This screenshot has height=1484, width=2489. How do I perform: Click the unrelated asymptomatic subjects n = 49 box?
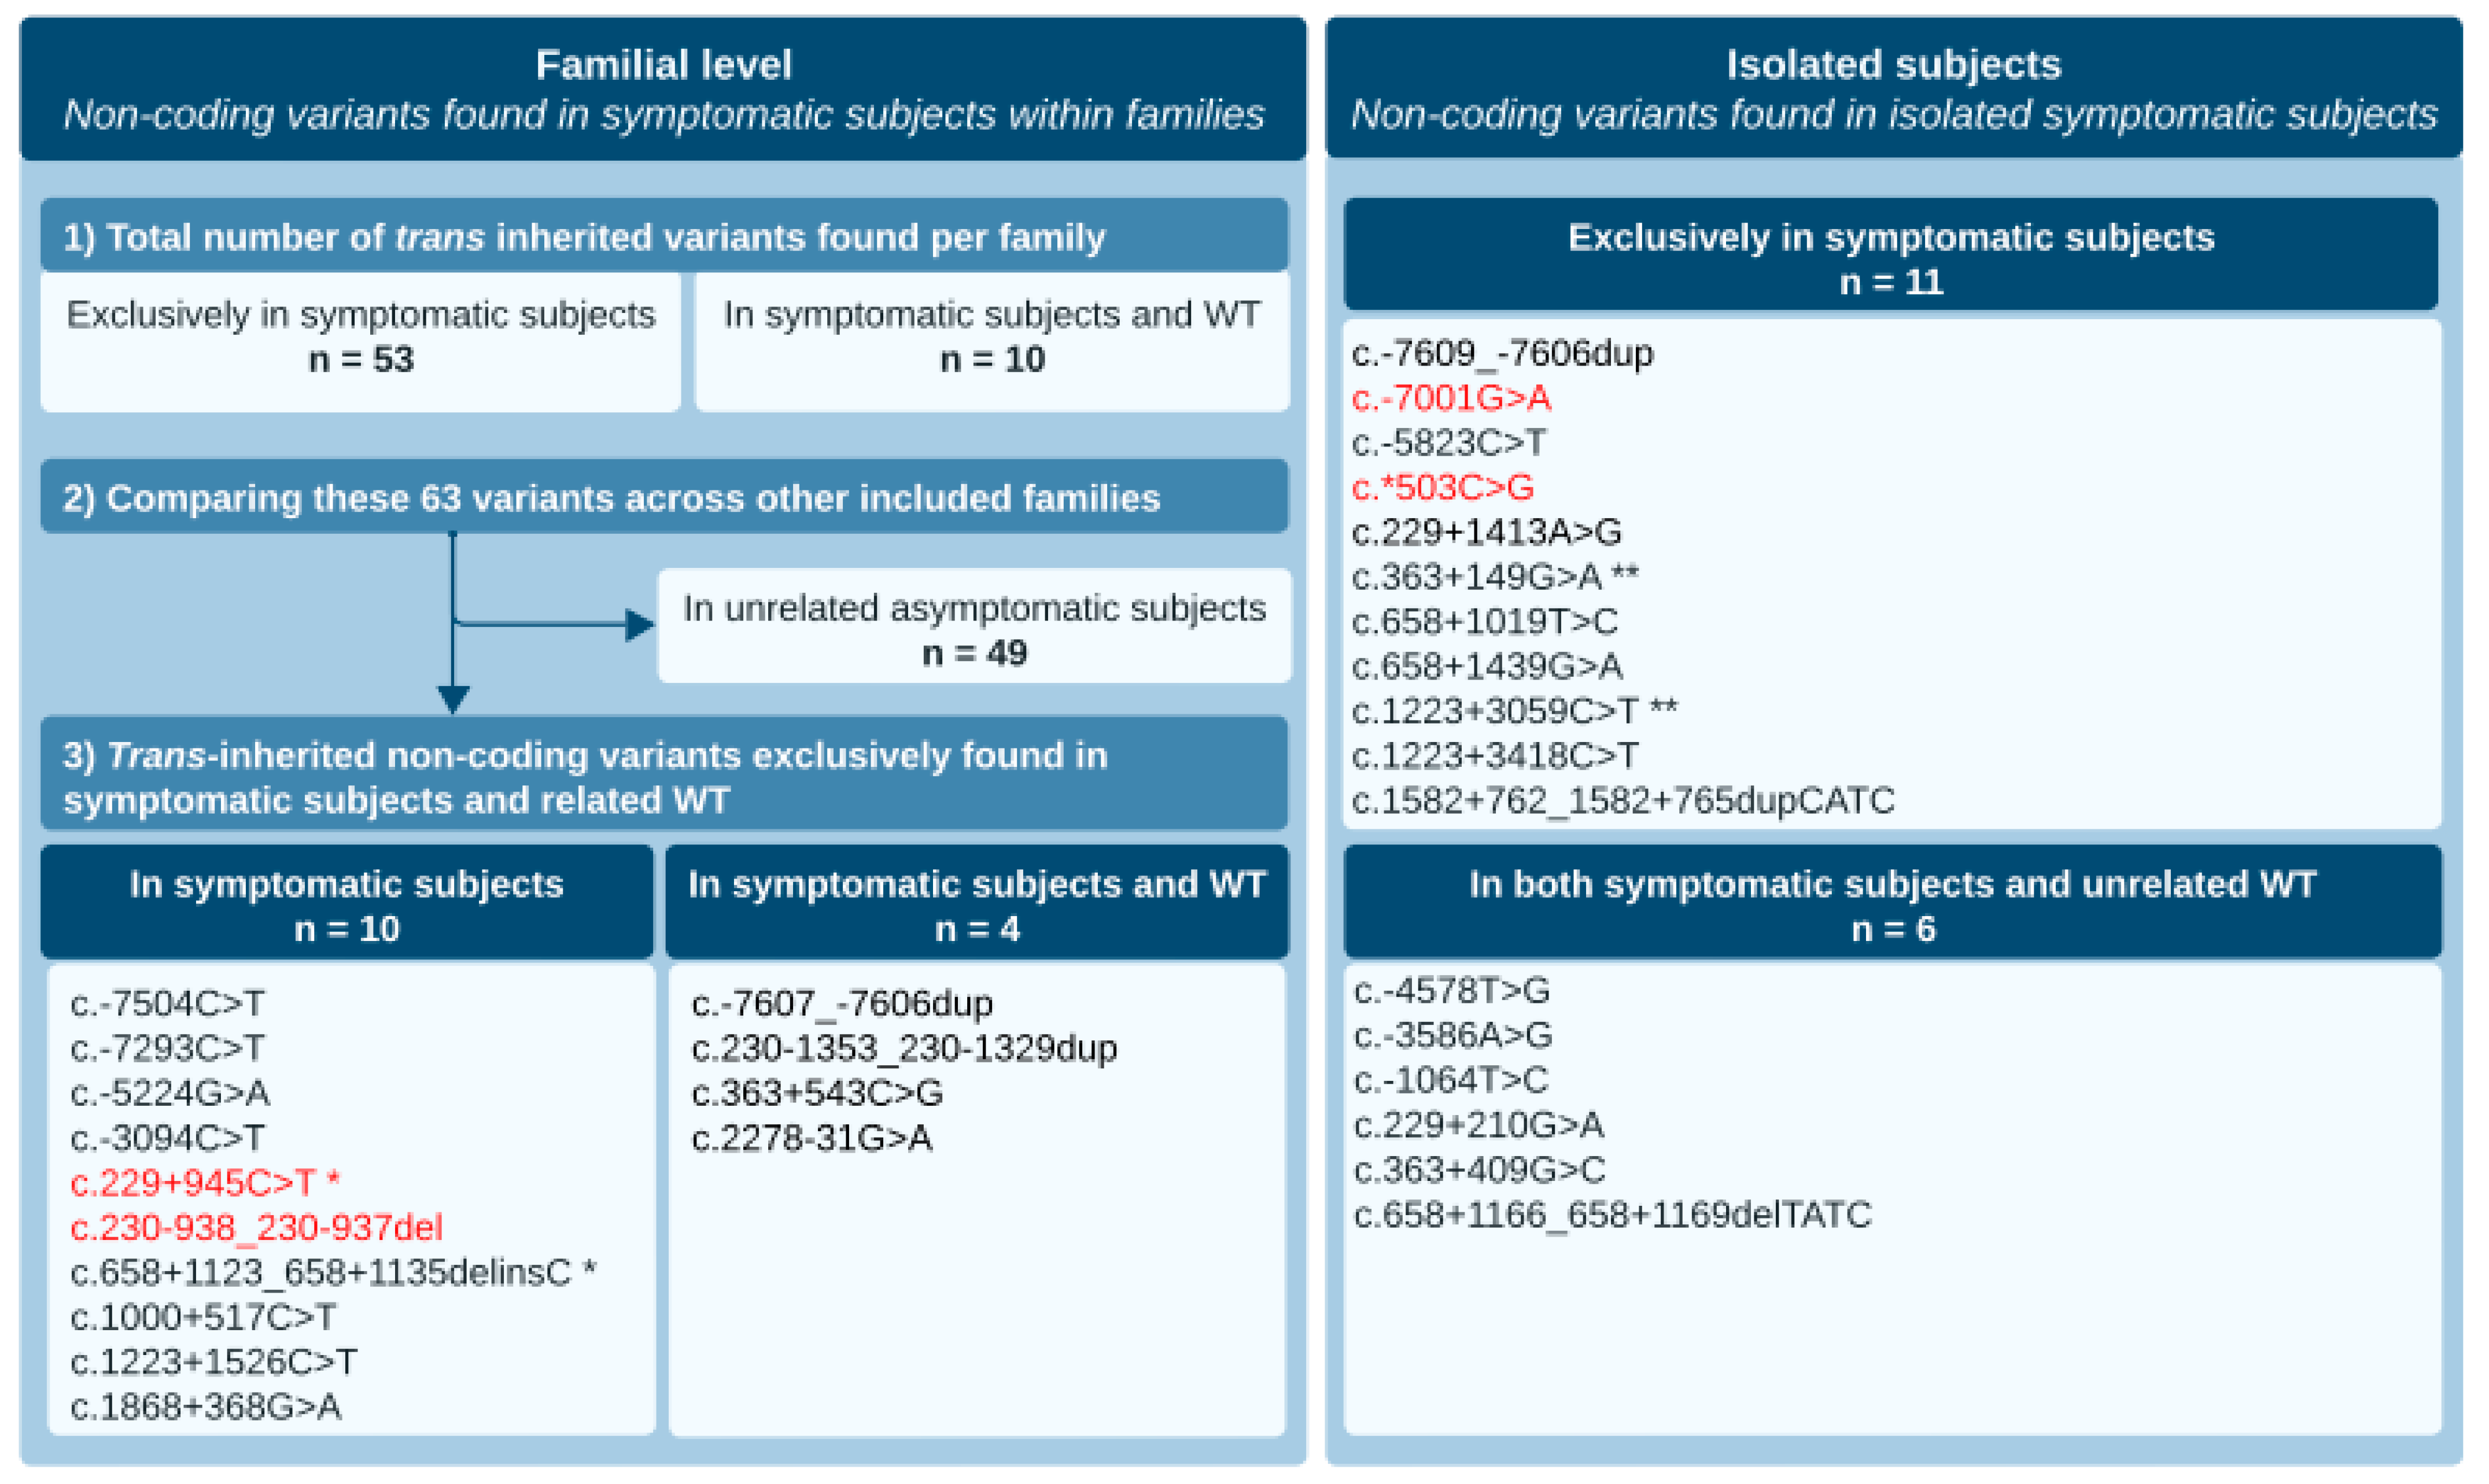974,629
